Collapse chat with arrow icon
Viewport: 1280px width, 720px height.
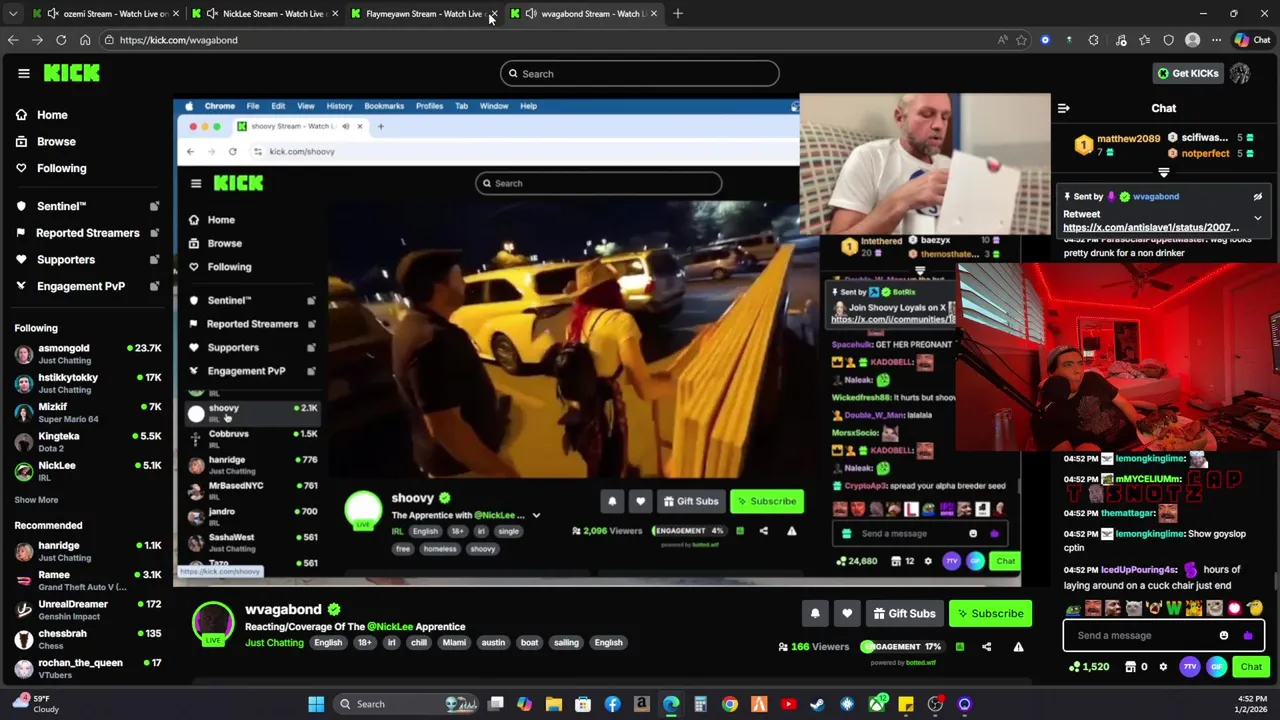pyautogui.click(x=1064, y=108)
